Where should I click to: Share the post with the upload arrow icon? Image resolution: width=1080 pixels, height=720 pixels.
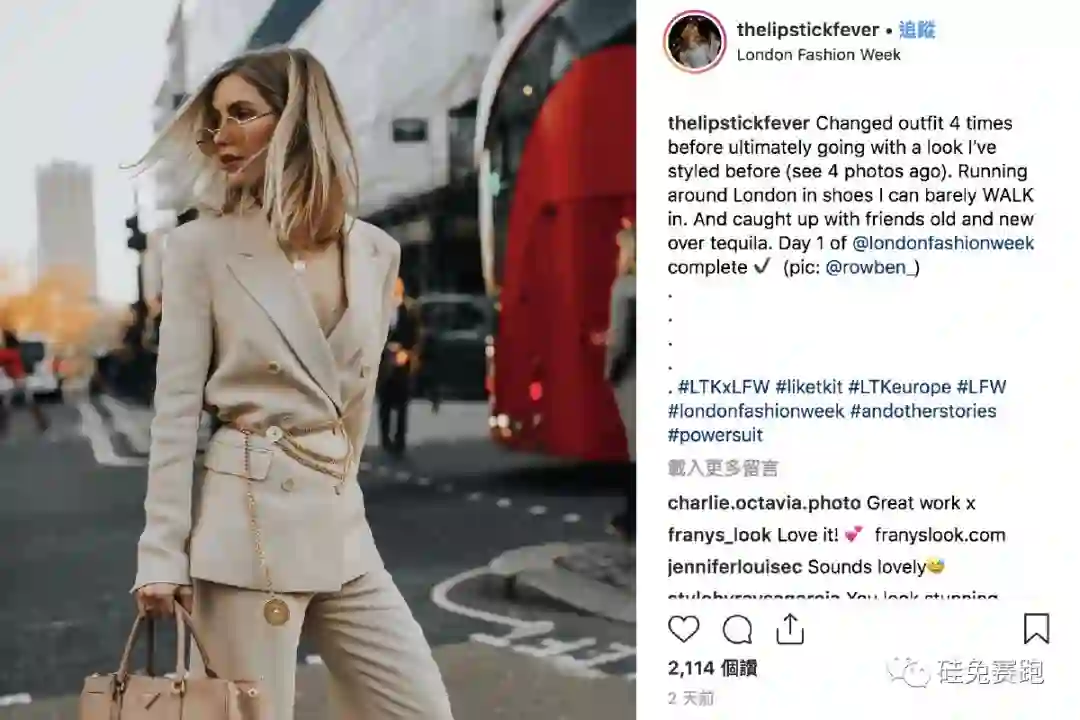(790, 628)
